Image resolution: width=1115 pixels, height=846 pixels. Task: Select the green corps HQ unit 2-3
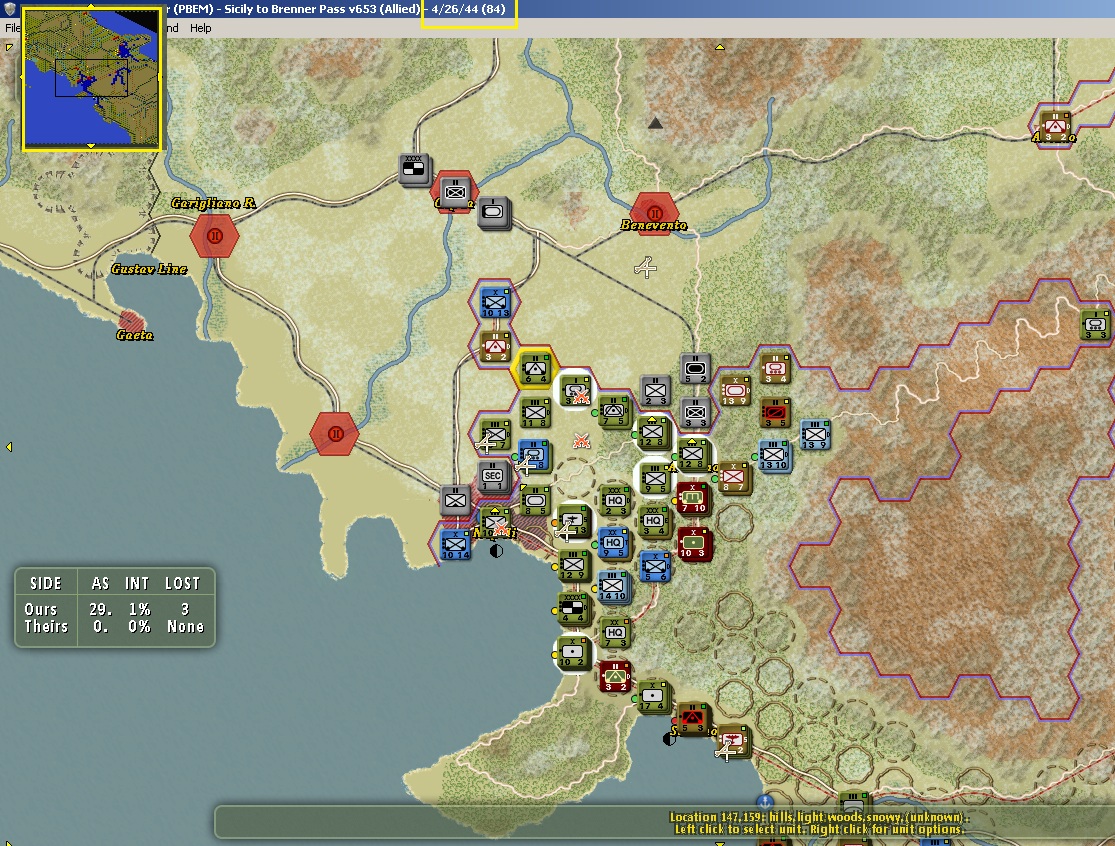(615, 500)
